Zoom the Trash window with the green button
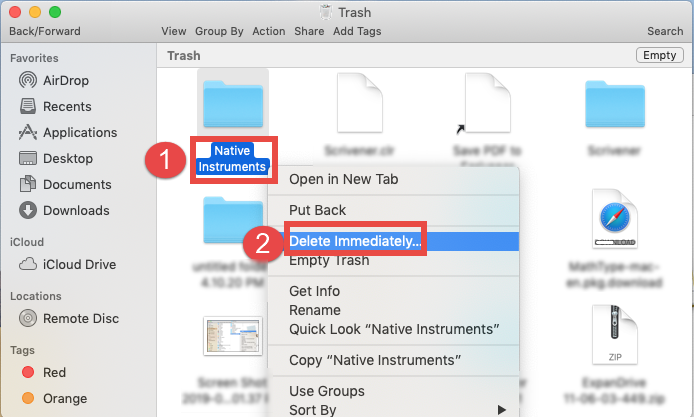Image resolution: width=694 pixels, height=417 pixels. pyautogui.click(x=55, y=12)
